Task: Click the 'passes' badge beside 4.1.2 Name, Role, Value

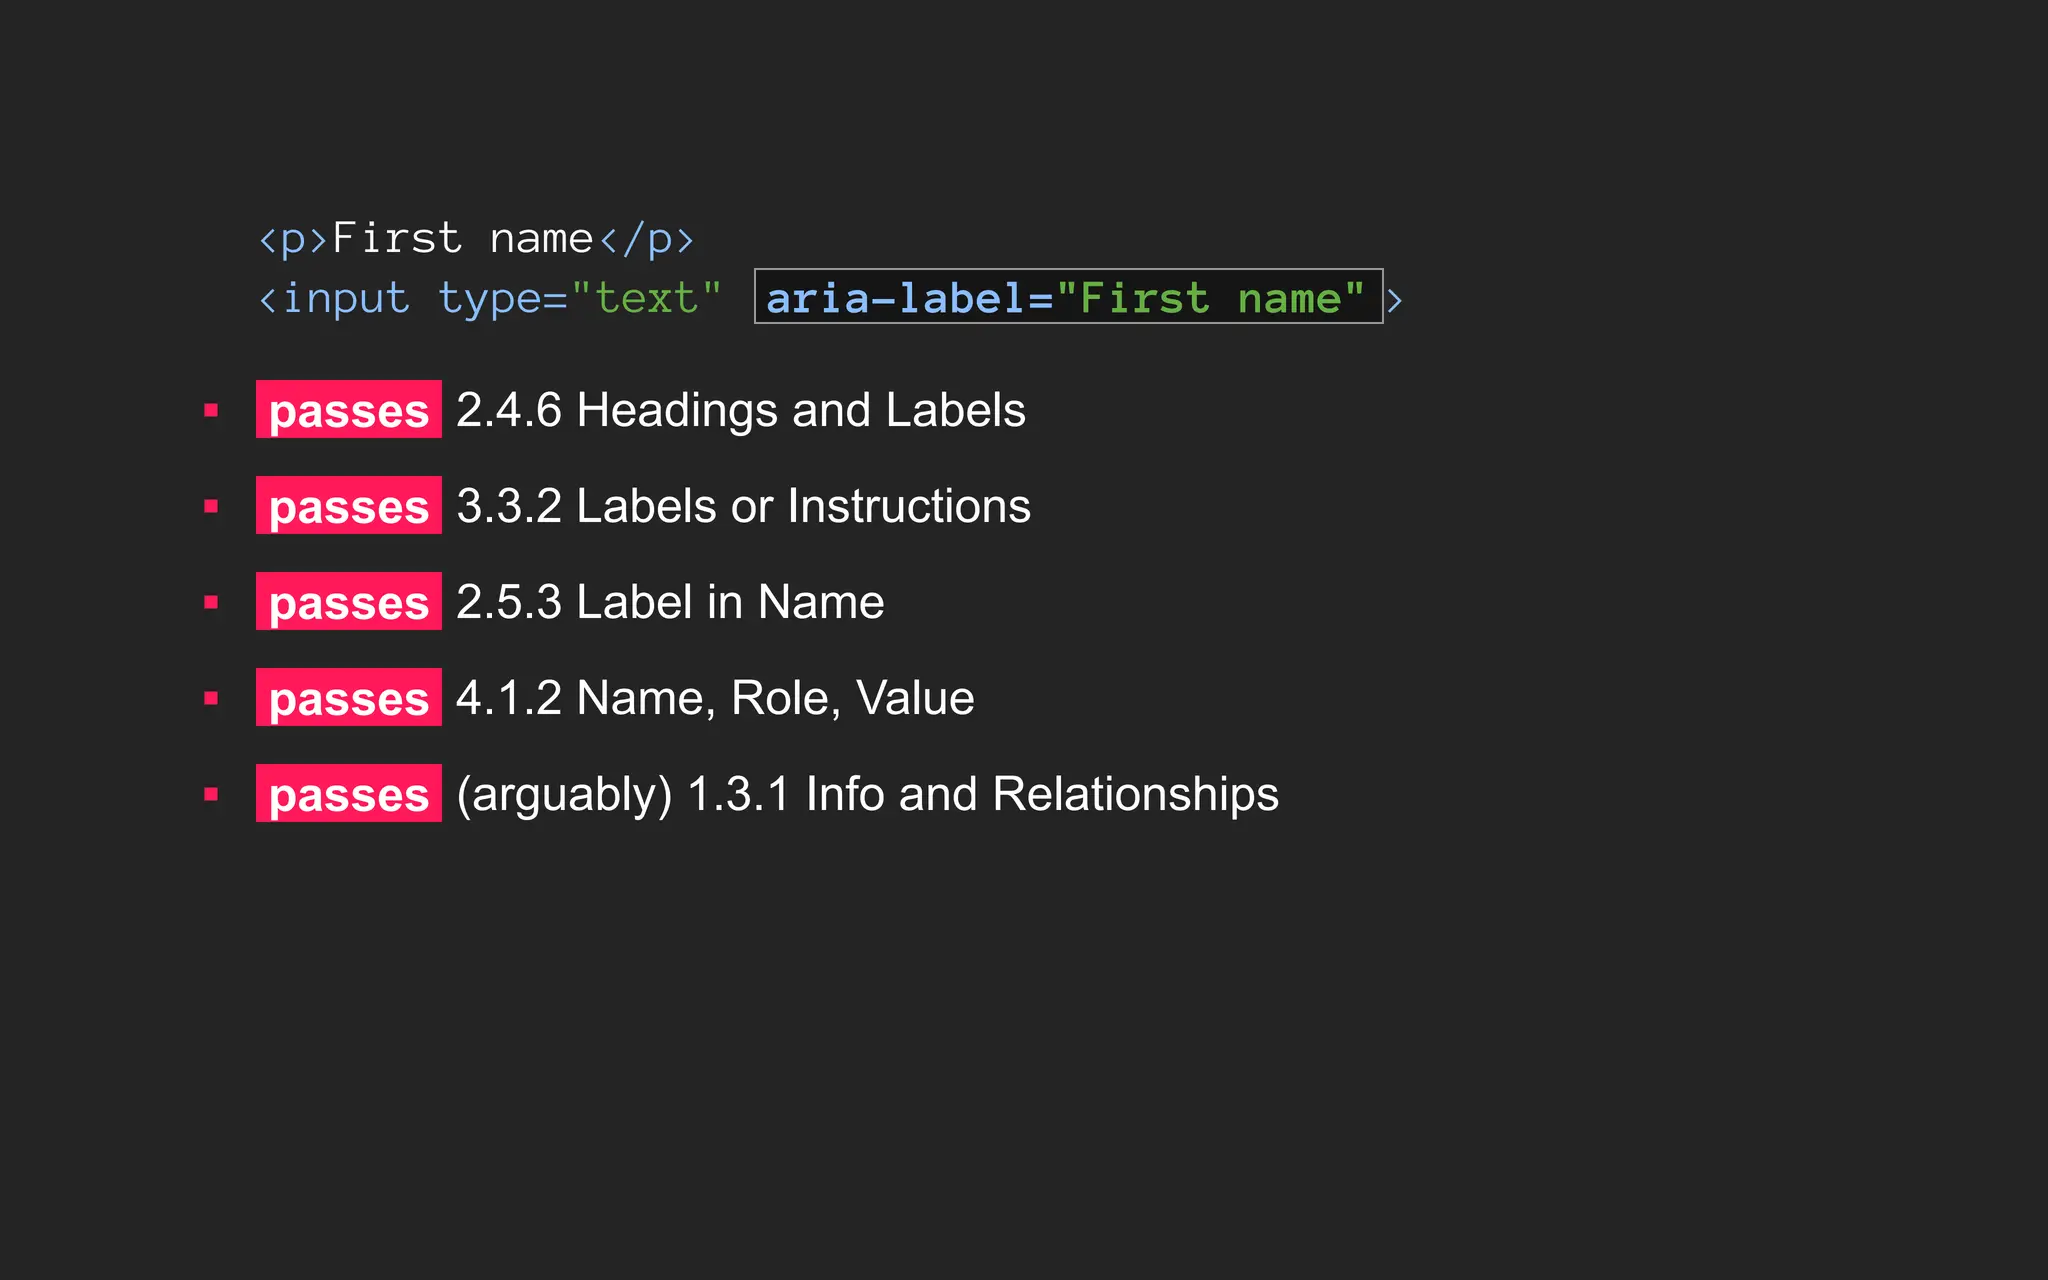Action: [x=348, y=697]
